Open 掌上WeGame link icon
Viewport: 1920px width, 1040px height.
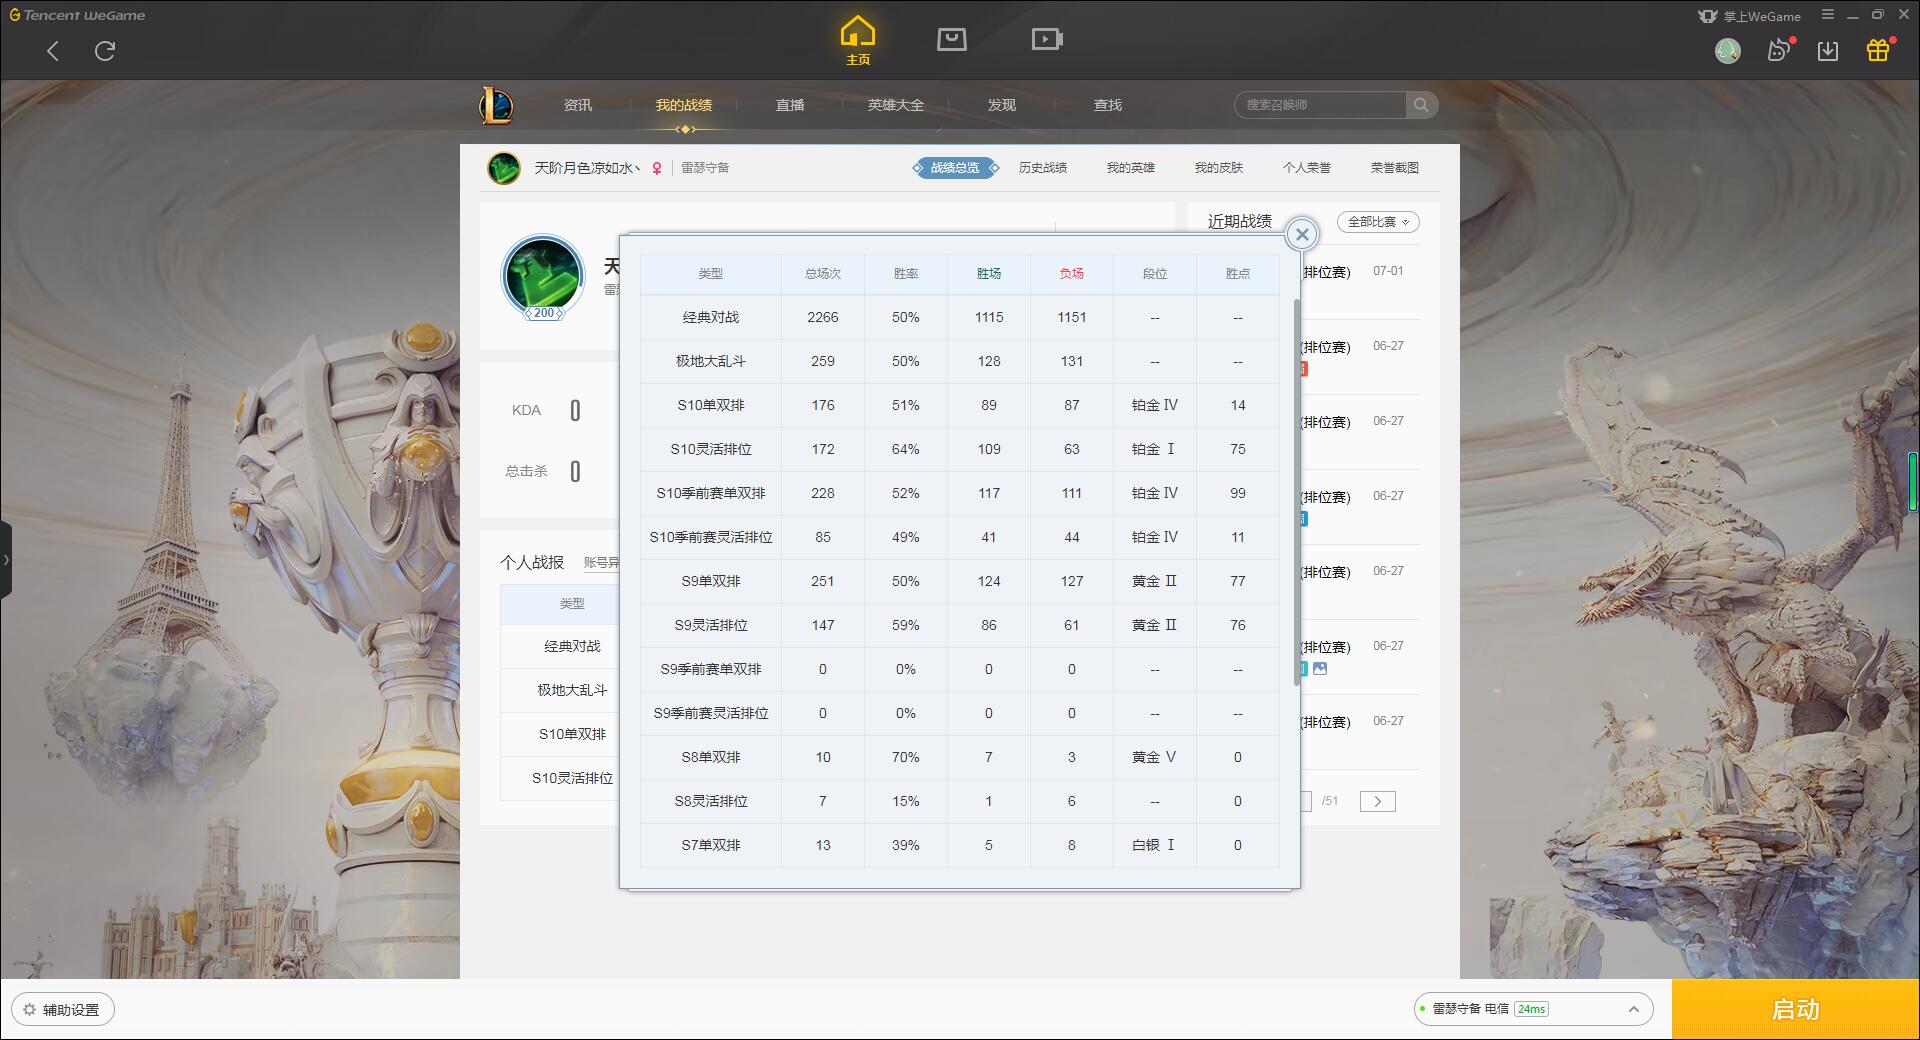[1750, 16]
